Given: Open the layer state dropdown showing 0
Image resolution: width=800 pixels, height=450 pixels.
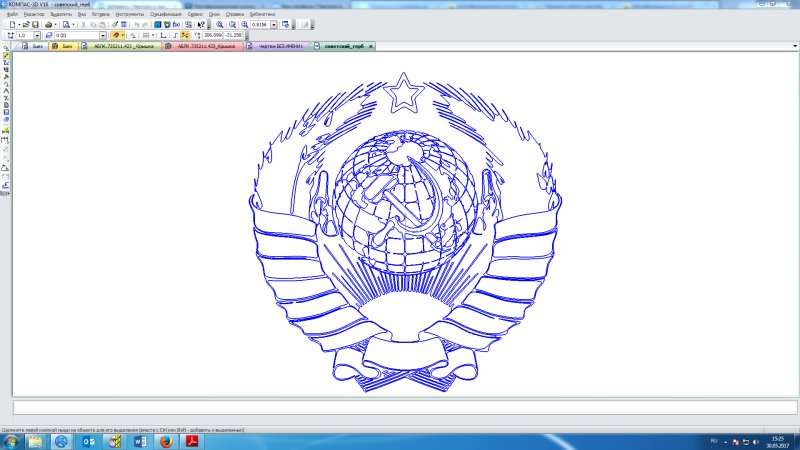Looking at the screenshot, I should coord(103,36).
